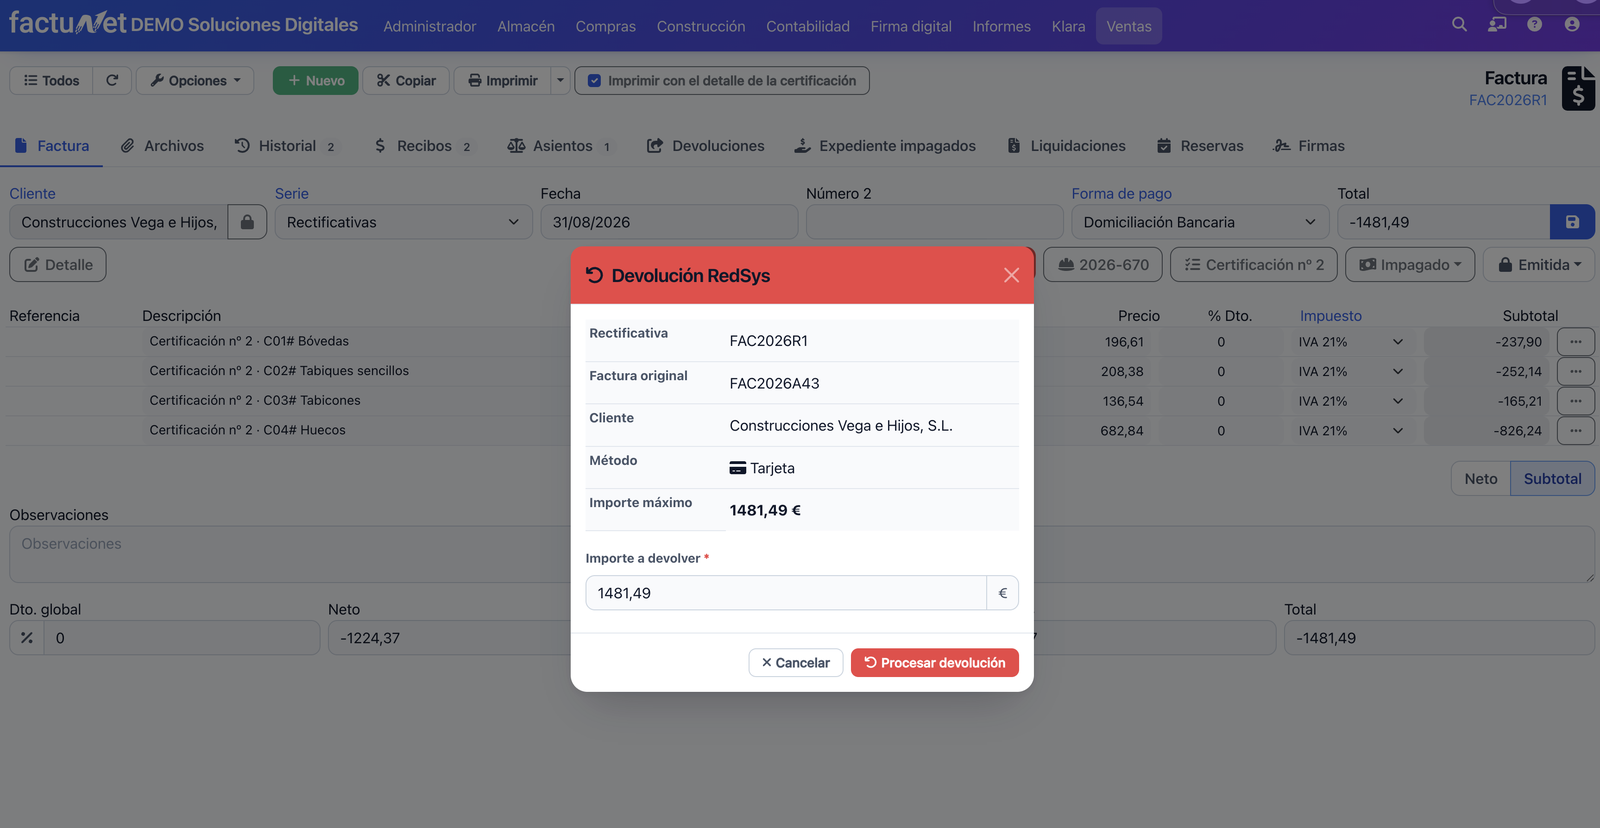Click the refresh reload button
Image resolution: width=1600 pixels, height=828 pixels.
(112, 80)
